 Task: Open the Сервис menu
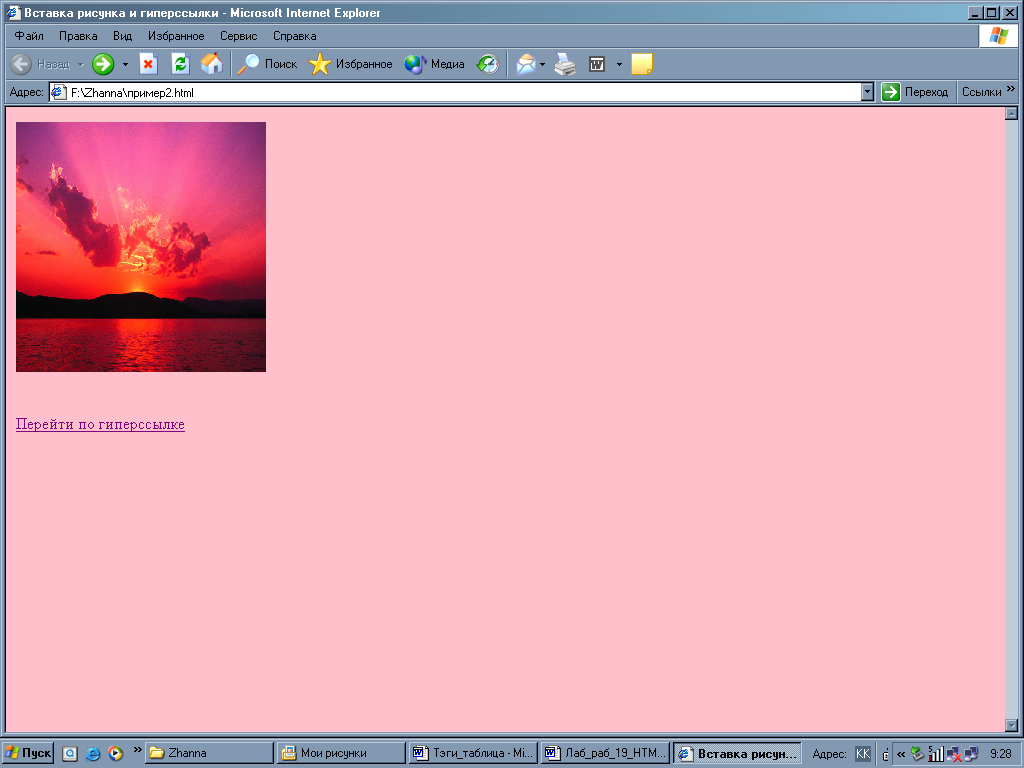(238, 36)
